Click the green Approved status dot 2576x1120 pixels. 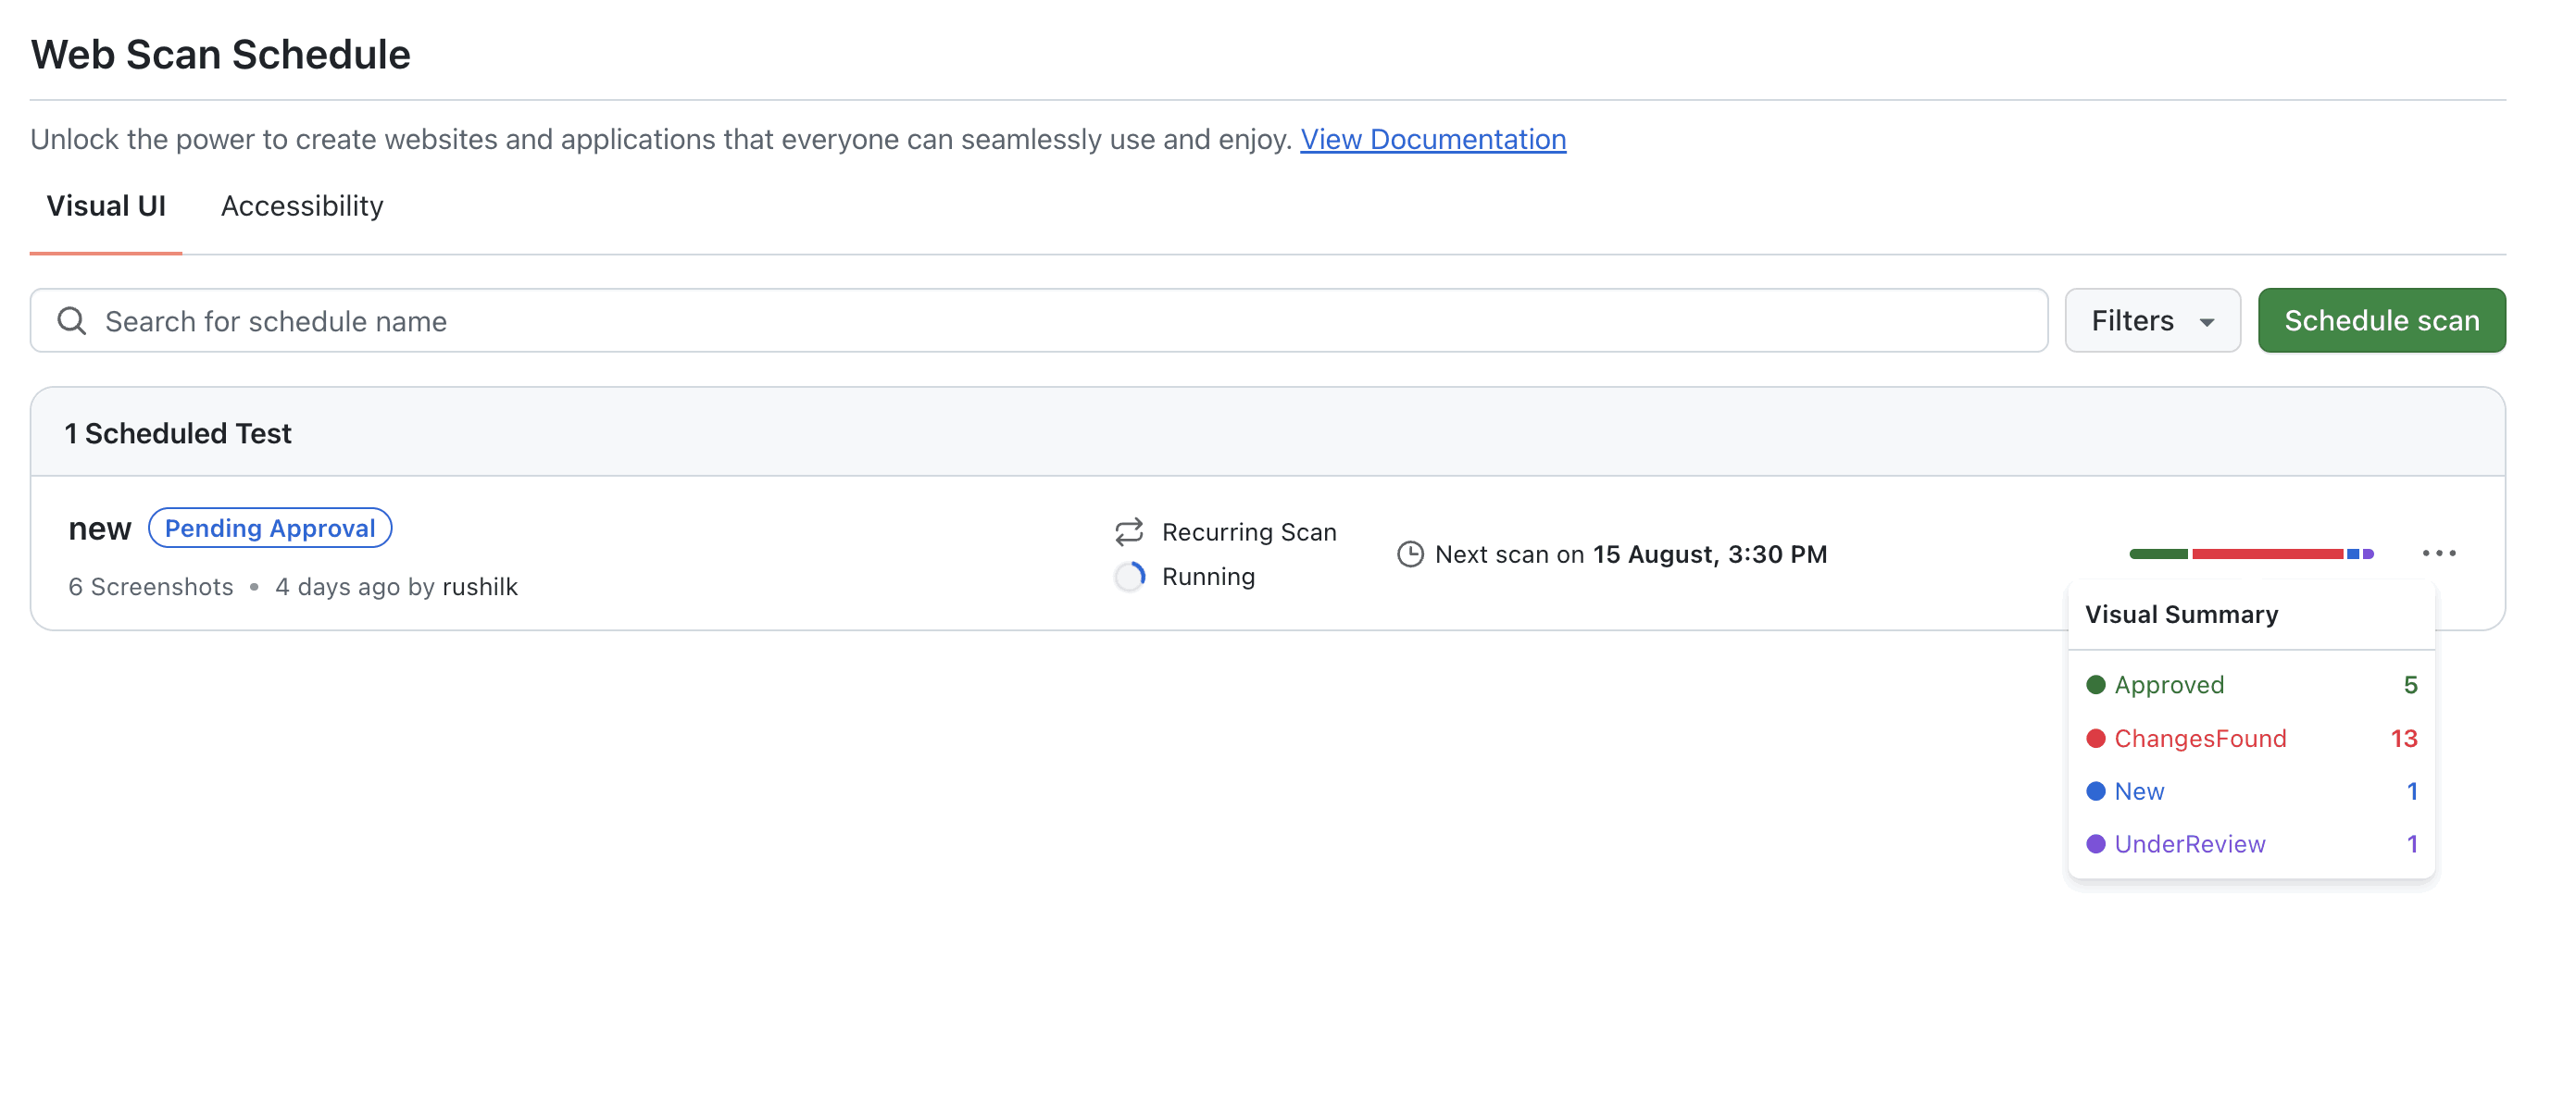pos(2095,685)
